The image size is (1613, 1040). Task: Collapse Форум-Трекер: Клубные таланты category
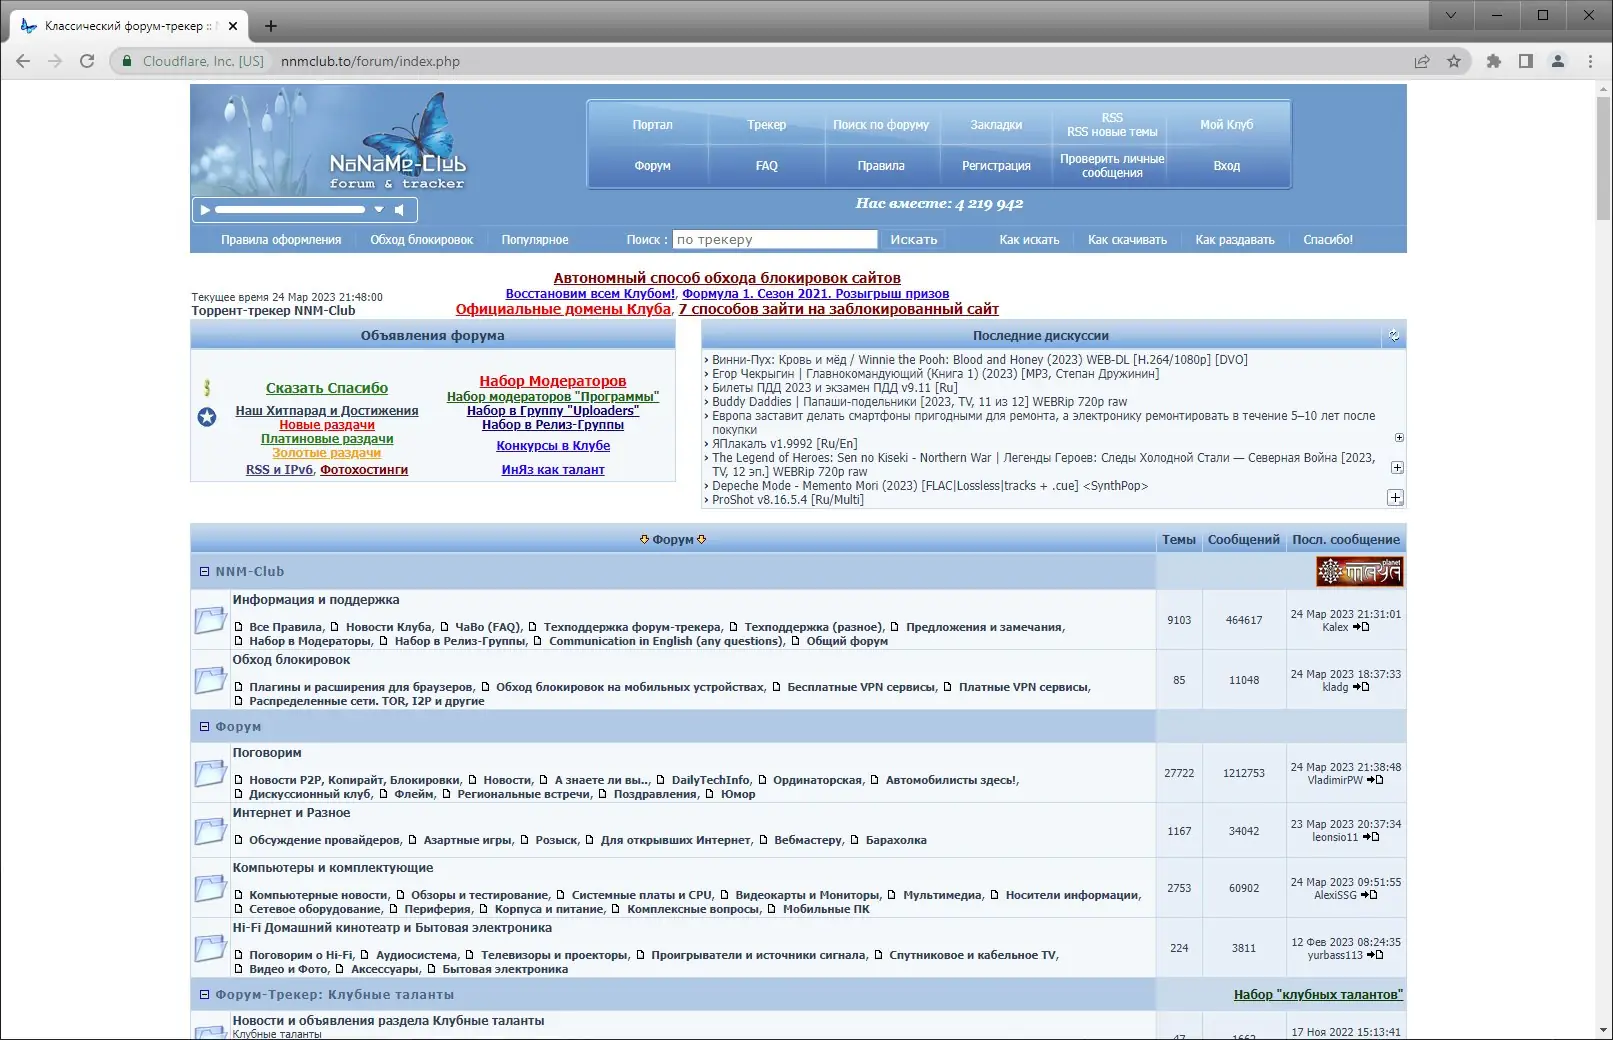[204, 995]
